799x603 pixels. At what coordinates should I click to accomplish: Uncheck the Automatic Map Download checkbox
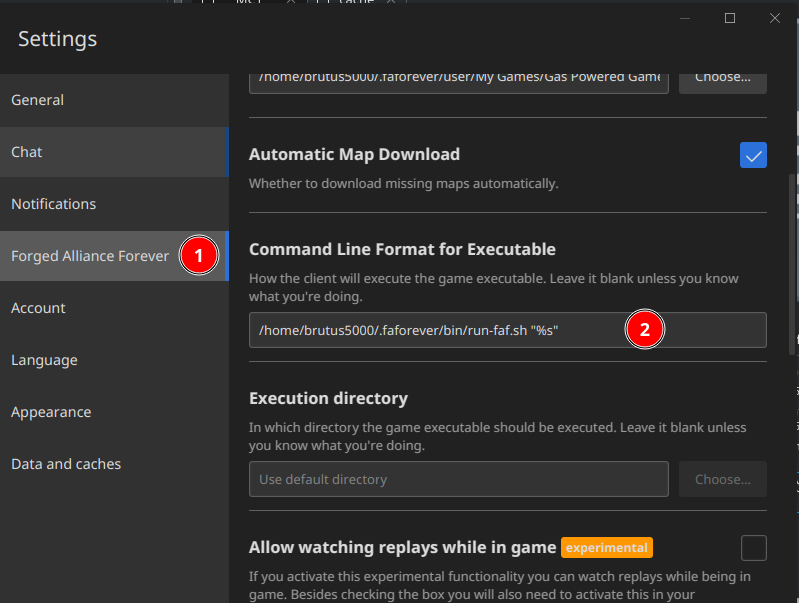click(x=753, y=155)
